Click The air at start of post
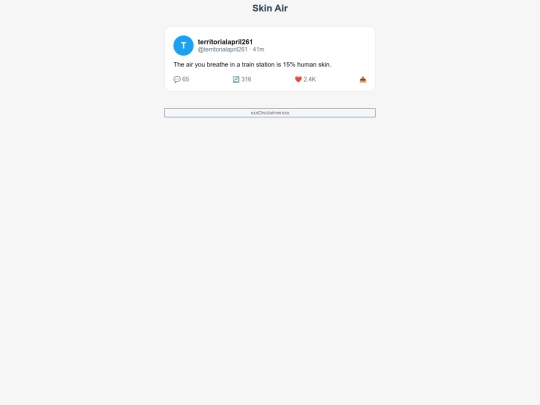540x405 pixels. pyautogui.click(x=183, y=64)
